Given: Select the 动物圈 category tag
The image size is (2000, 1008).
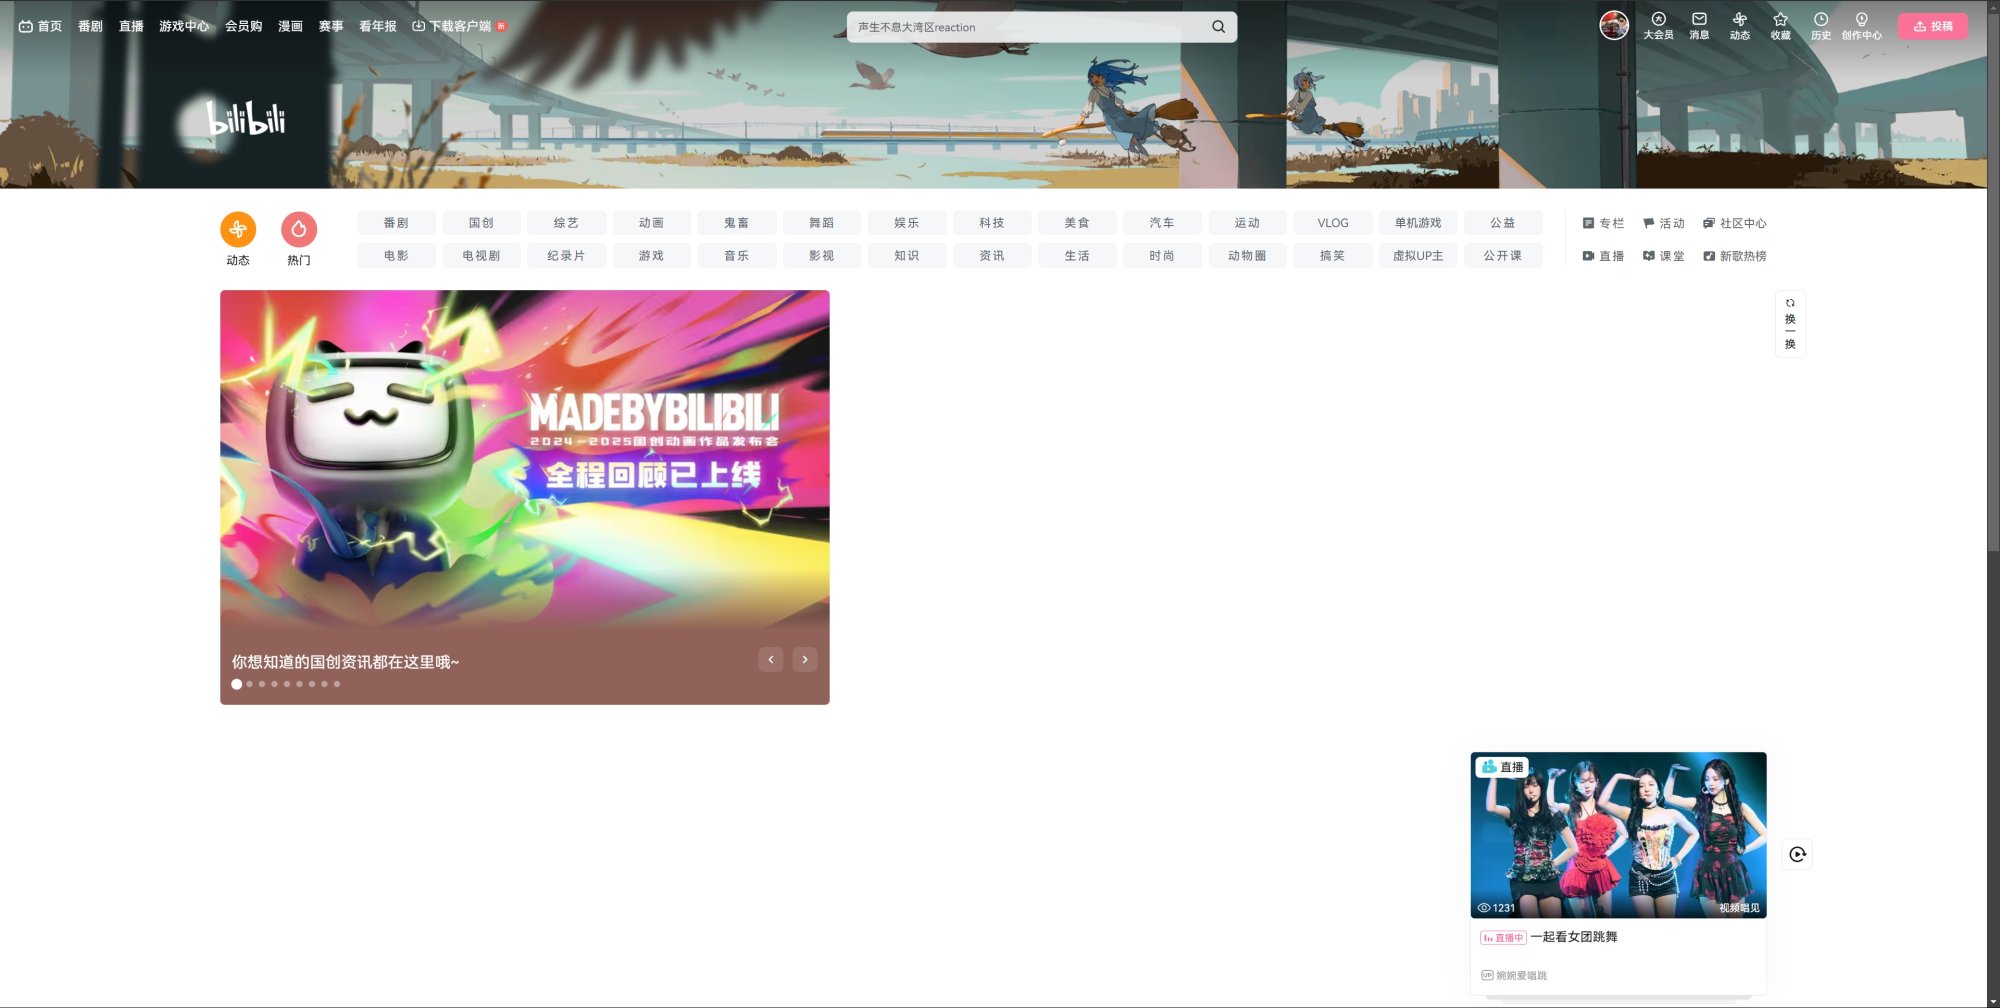Looking at the screenshot, I should pyautogui.click(x=1247, y=256).
